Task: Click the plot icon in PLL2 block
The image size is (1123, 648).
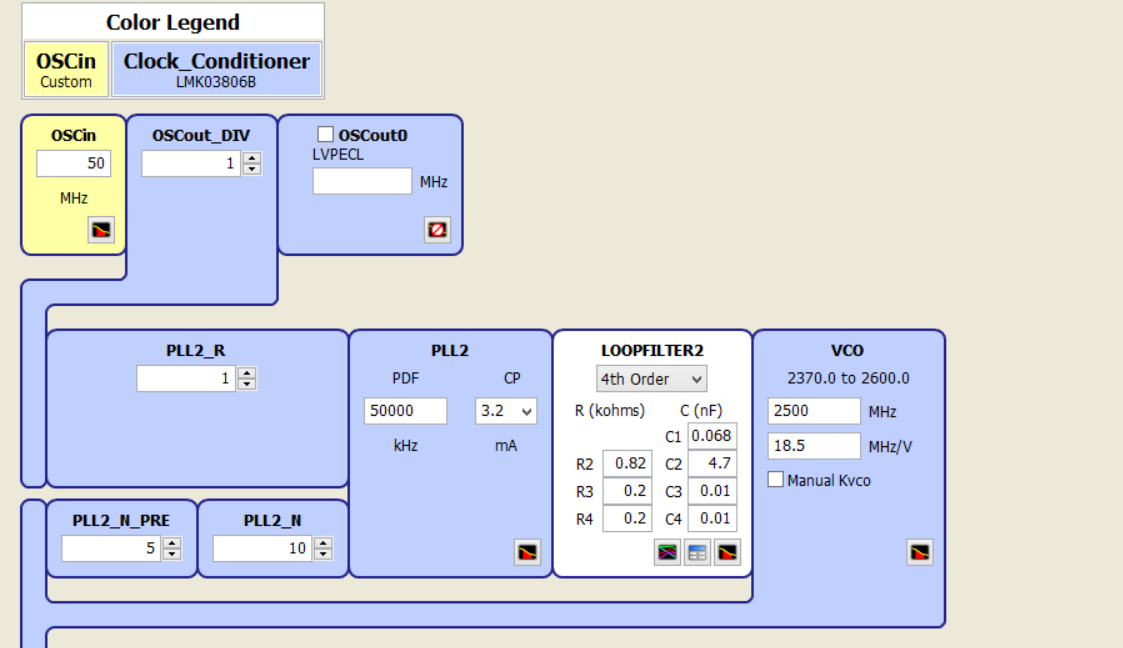Action: 527,552
